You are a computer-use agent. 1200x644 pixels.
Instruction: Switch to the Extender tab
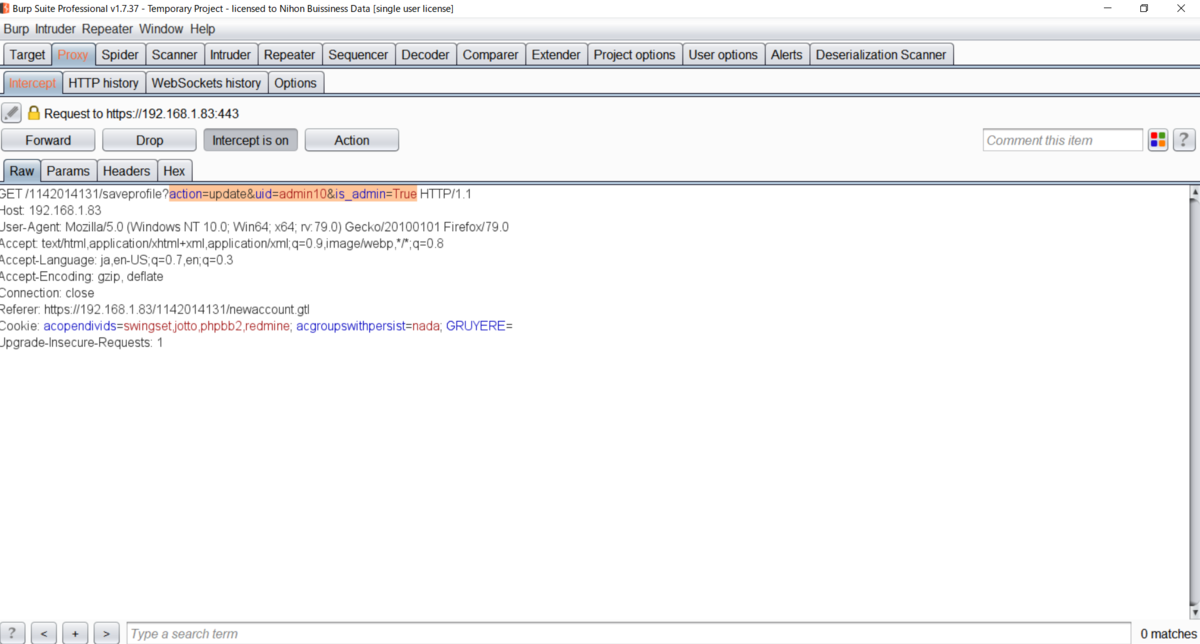point(556,54)
